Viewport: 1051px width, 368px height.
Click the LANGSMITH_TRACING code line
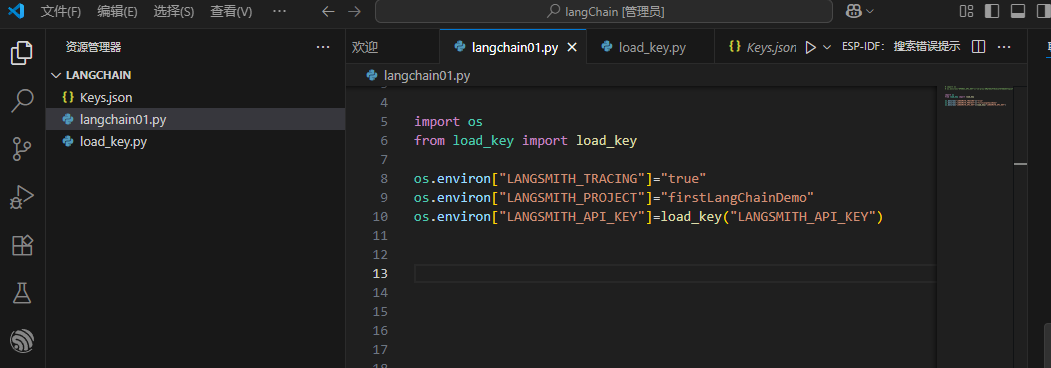pyautogui.click(x=560, y=179)
